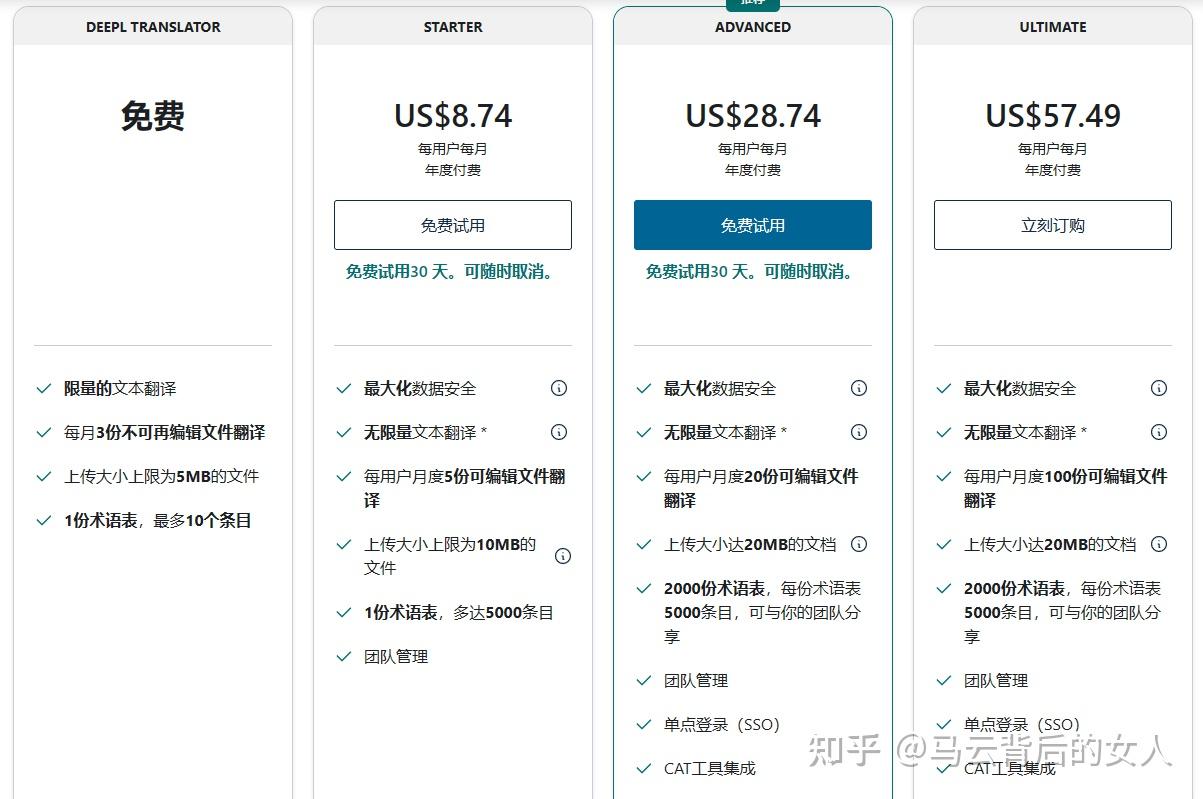Viewport: 1203px width, 799px height.
Task: Click 限量的文本翻译 feature
Action: tap(120, 388)
